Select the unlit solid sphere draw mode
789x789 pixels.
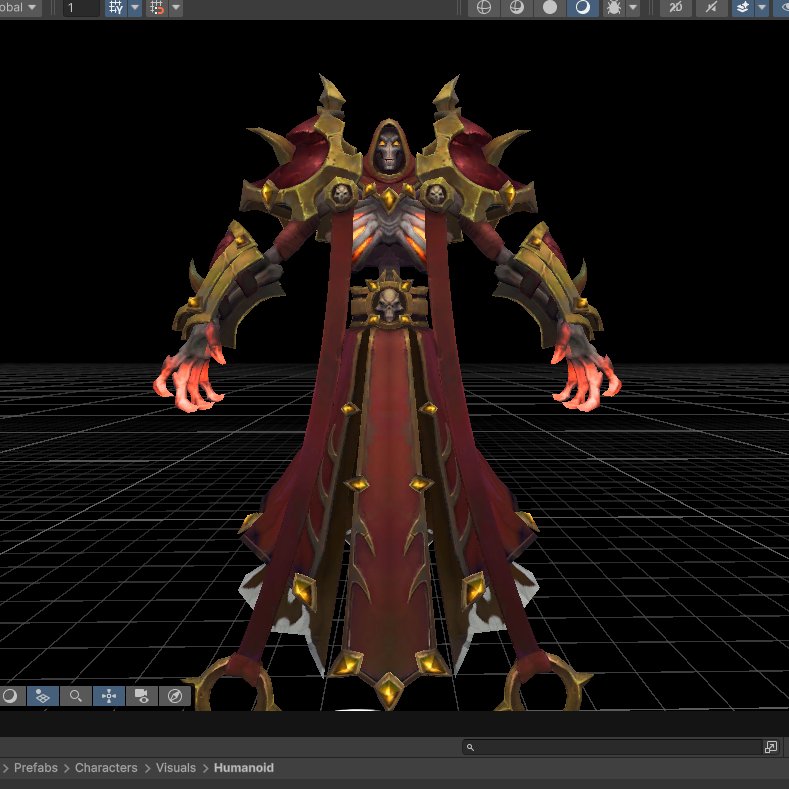click(x=550, y=8)
